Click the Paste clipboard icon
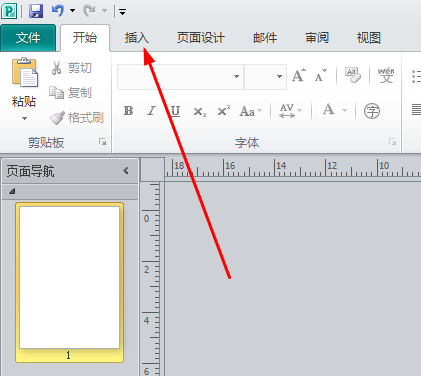The height and width of the screenshot is (376, 421). [25, 72]
